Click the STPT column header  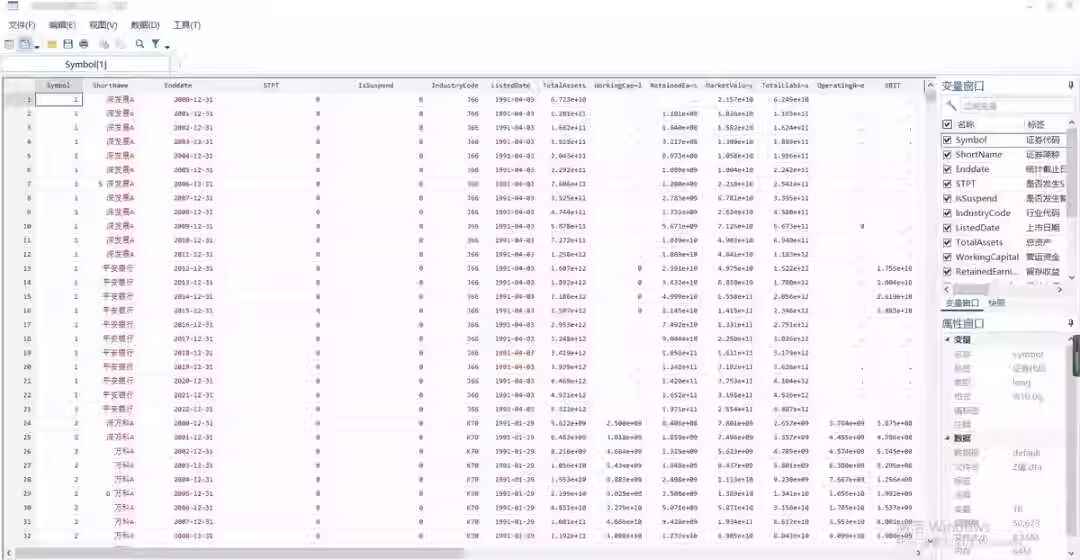[271, 85]
